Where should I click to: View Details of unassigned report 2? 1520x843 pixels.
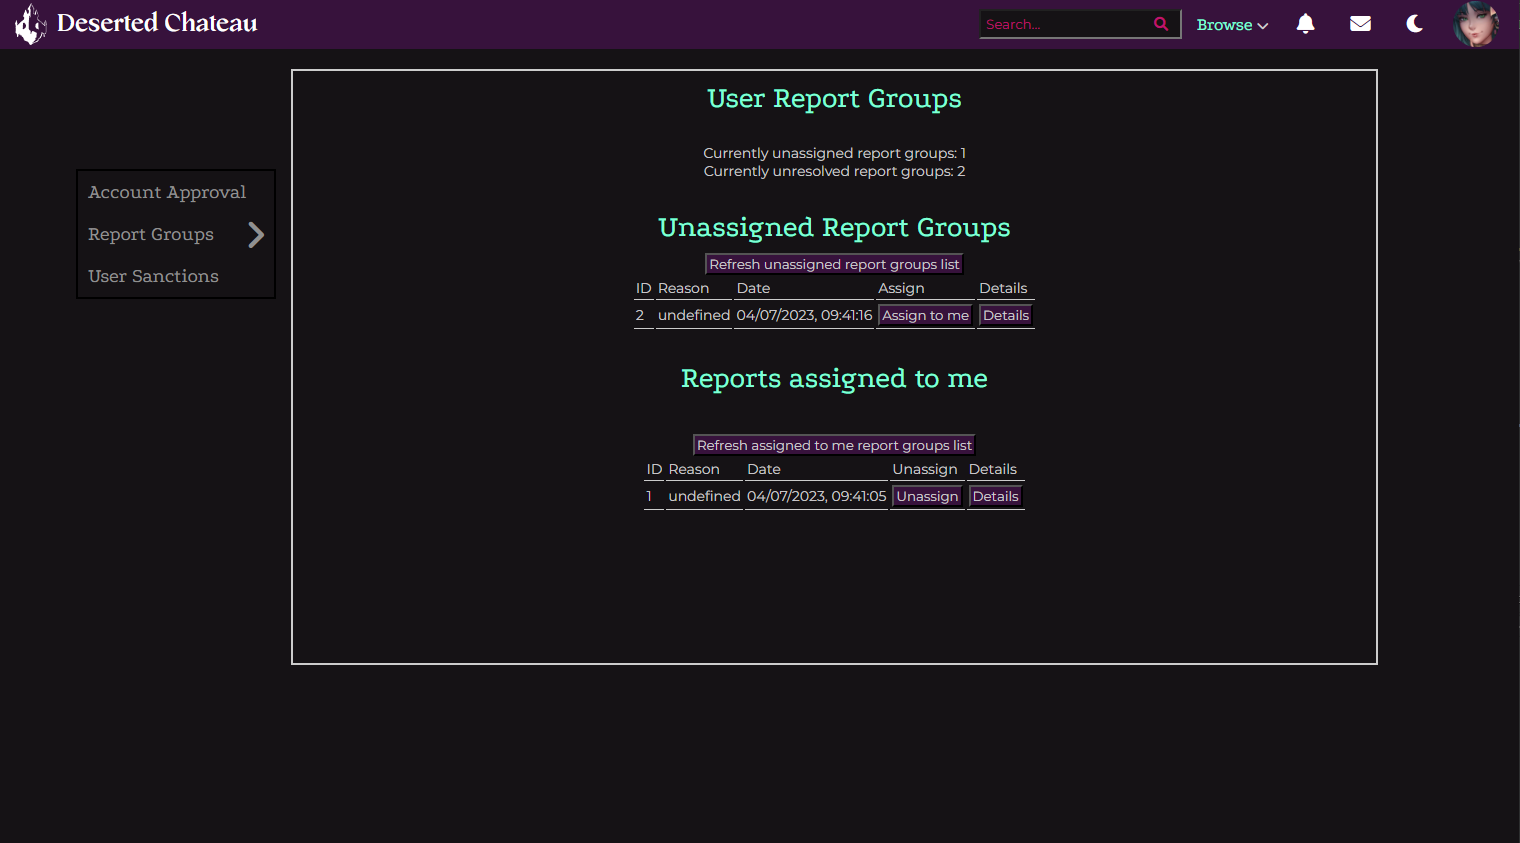tap(1005, 315)
